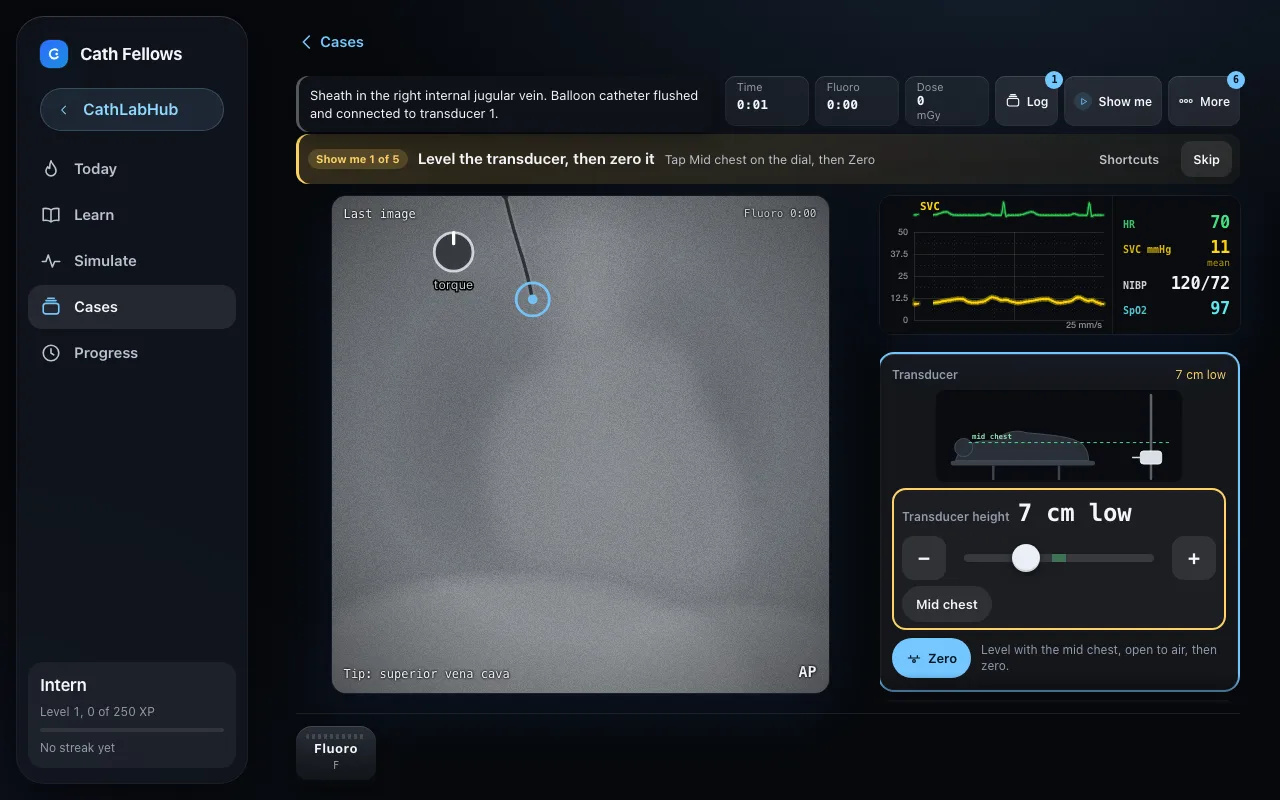Image resolution: width=1280 pixels, height=800 pixels.
Task: Click the Intern level card
Action: 132,716
